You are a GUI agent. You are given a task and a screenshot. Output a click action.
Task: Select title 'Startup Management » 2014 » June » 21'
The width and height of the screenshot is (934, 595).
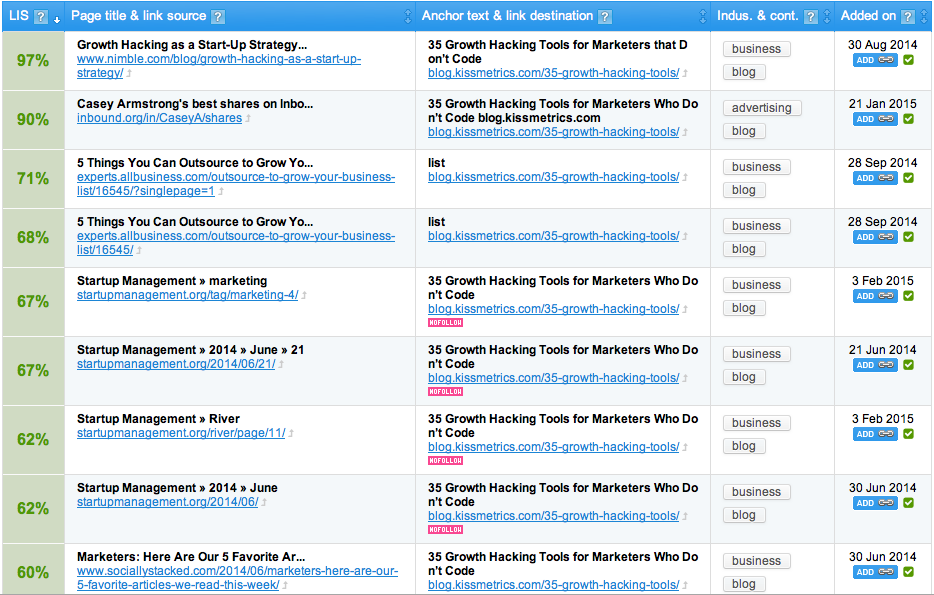click(191, 350)
